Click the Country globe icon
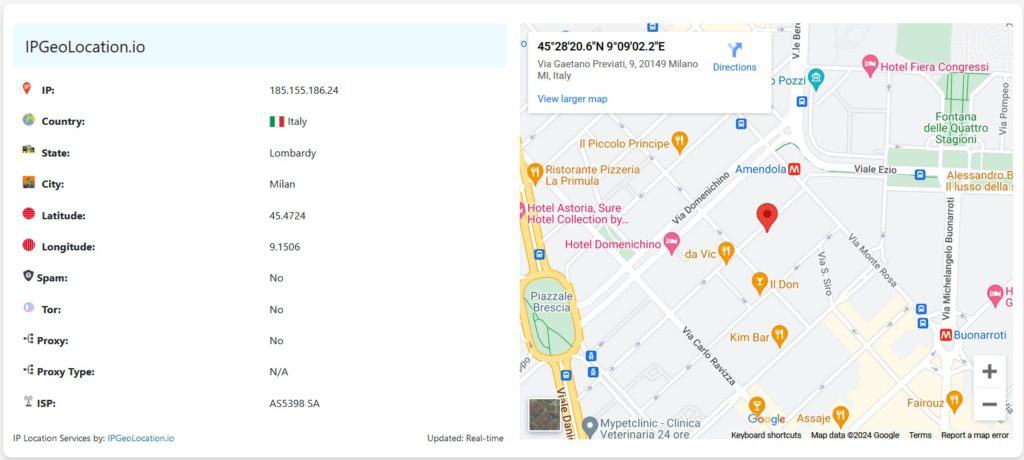The height and width of the screenshot is (460, 1024). tap(29, 120)
